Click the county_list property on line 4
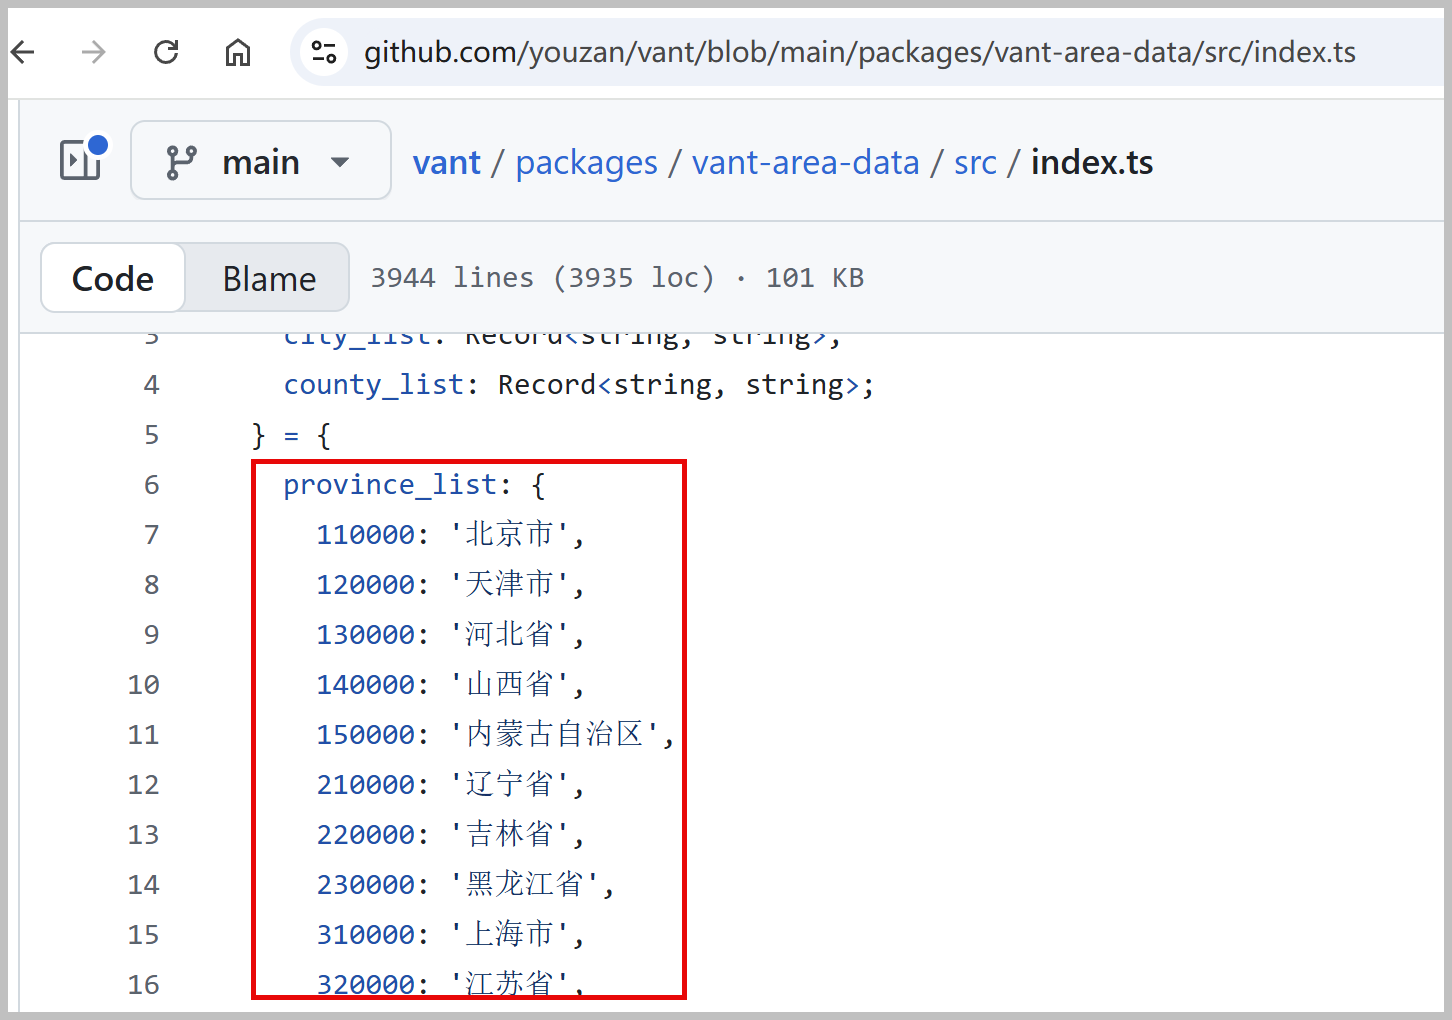Image resolution: width=1452 pixels, height=1020 pixels. [x=374, y=385]
